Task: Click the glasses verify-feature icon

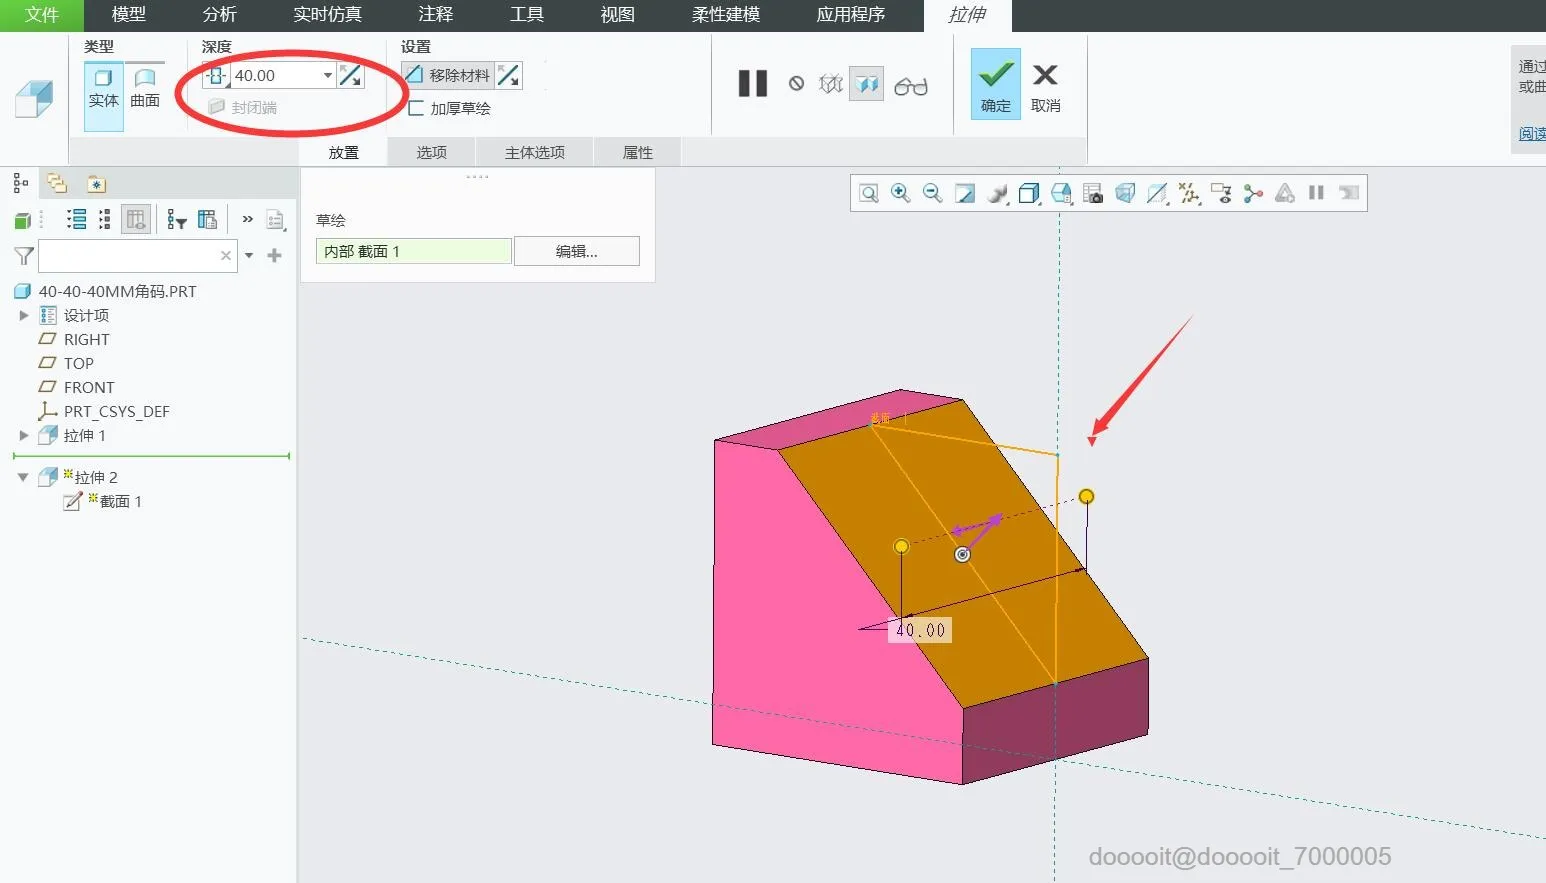Action: tap(911, 86)
